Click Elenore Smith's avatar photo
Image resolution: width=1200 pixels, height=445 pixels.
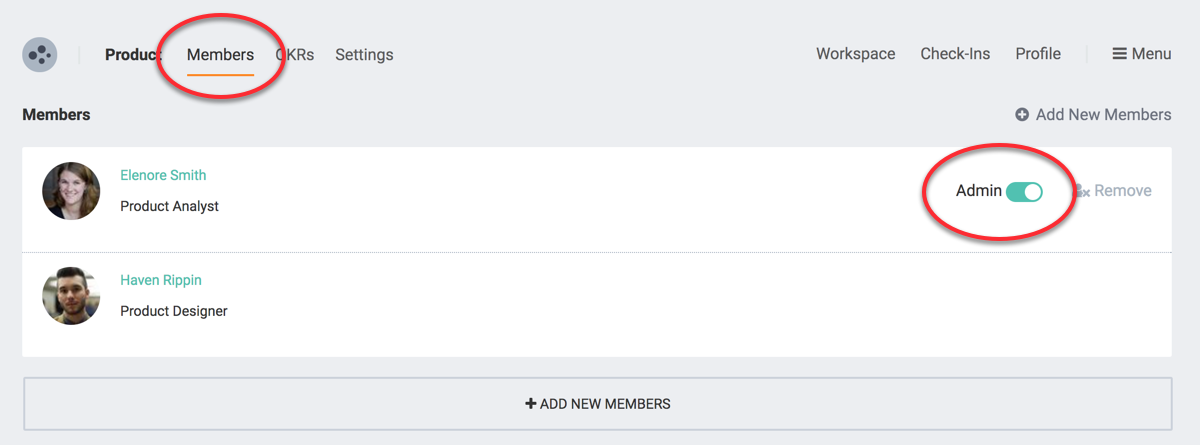71,191
